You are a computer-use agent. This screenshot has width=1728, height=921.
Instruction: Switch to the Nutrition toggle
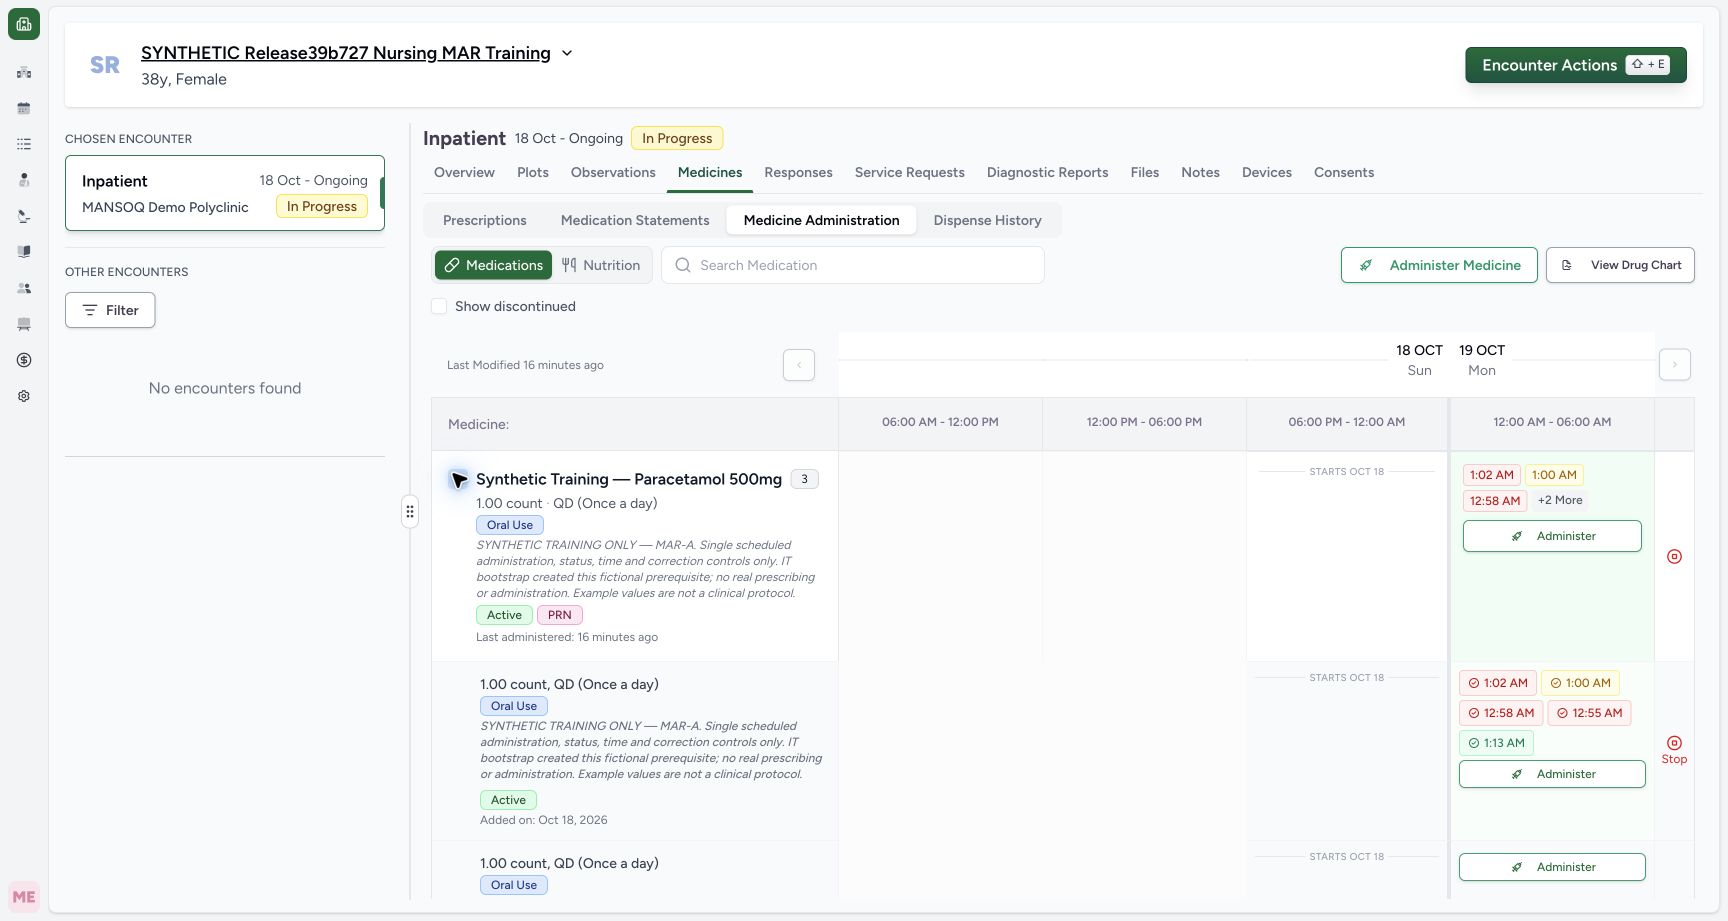pyautogui.click(x=601, y=265)
